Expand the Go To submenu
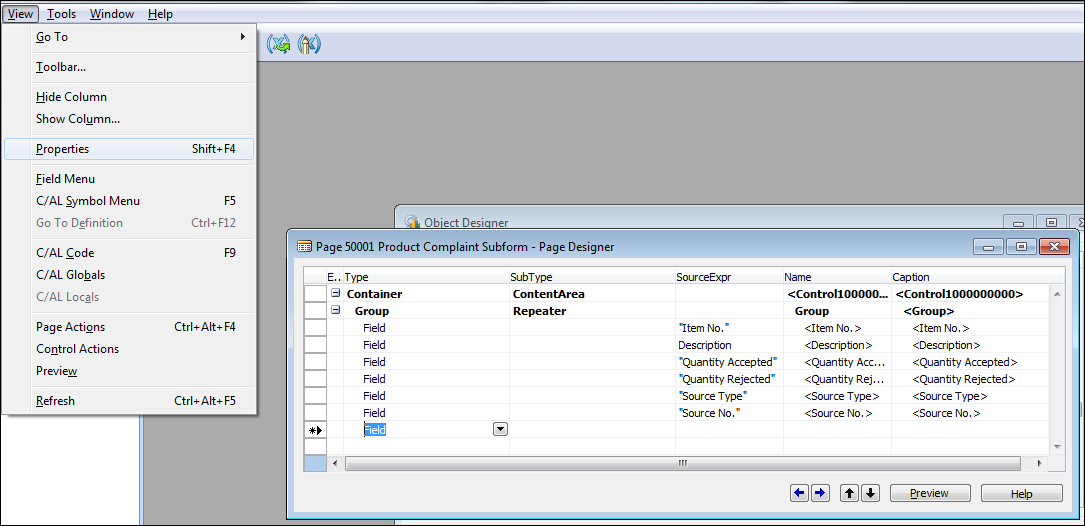Screen dimensions: 1085x526 click(x=129, y=37)
